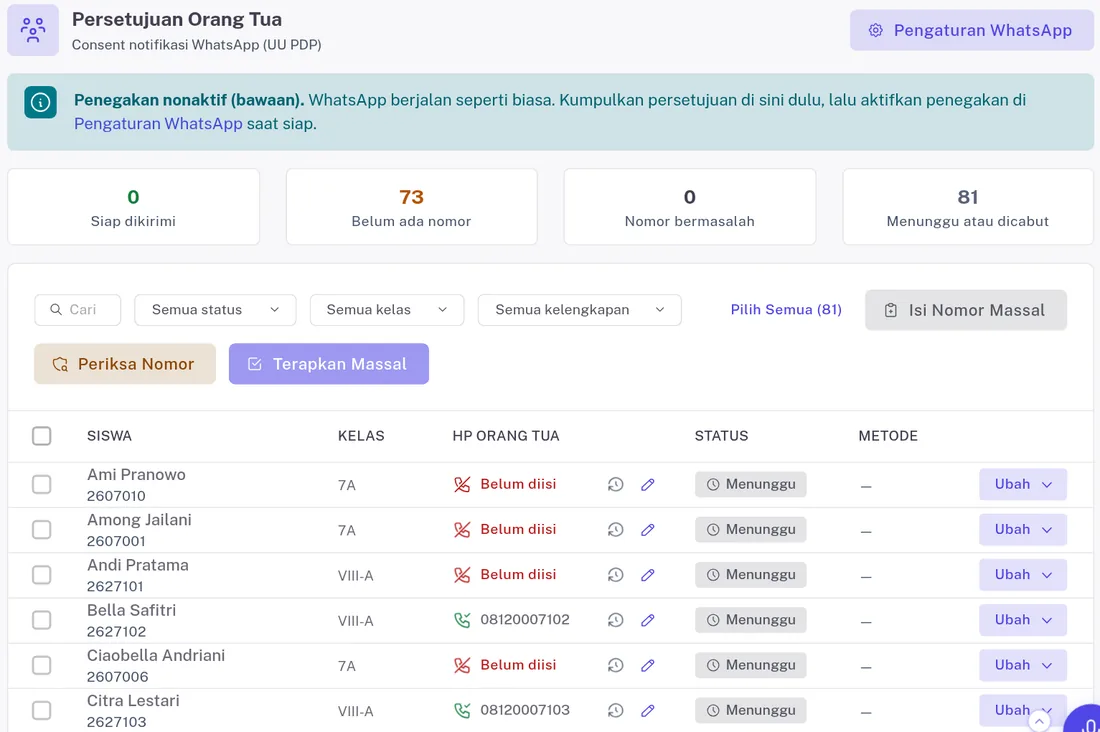Focus the Cari search field
This screenshot has width=1100, height=732.
coord(78,310)
